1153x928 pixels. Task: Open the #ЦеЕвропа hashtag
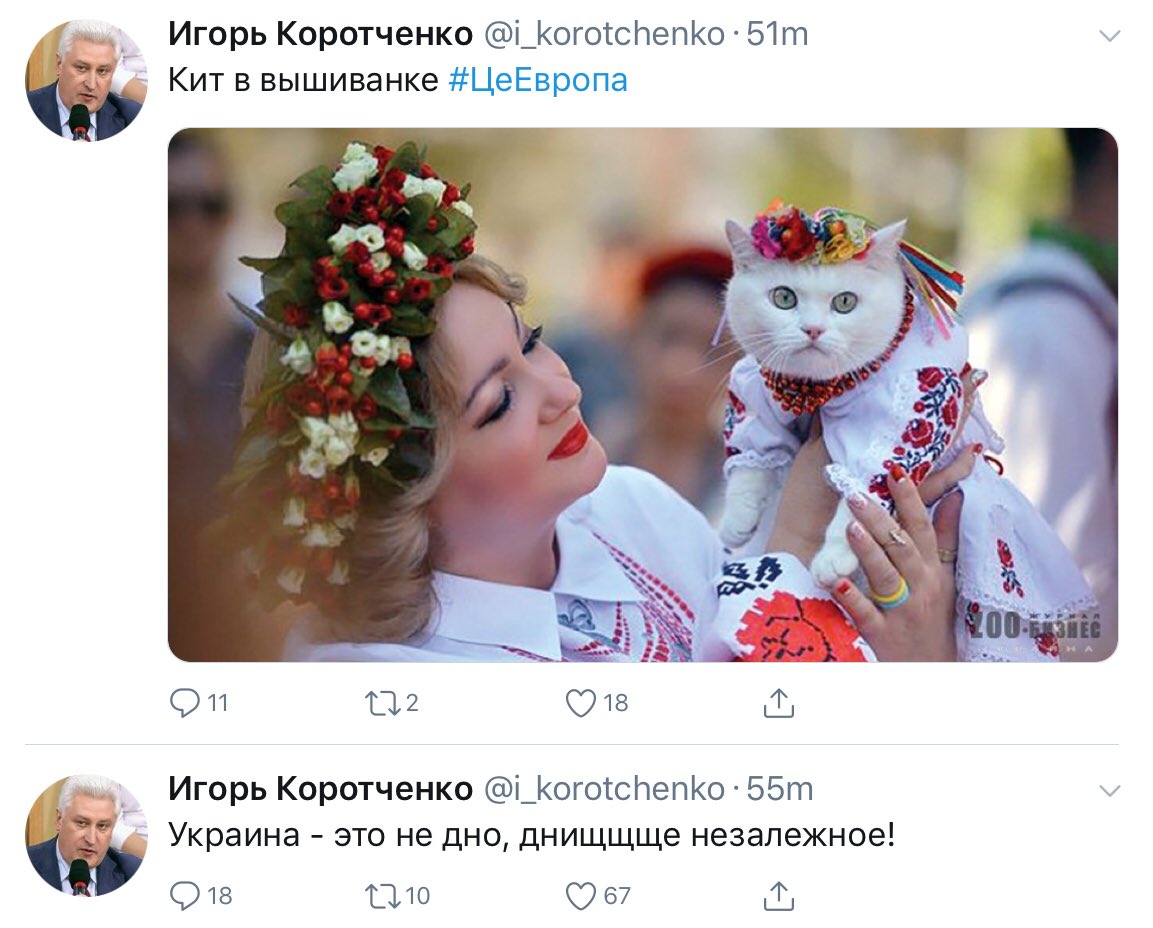pos(538,80)
